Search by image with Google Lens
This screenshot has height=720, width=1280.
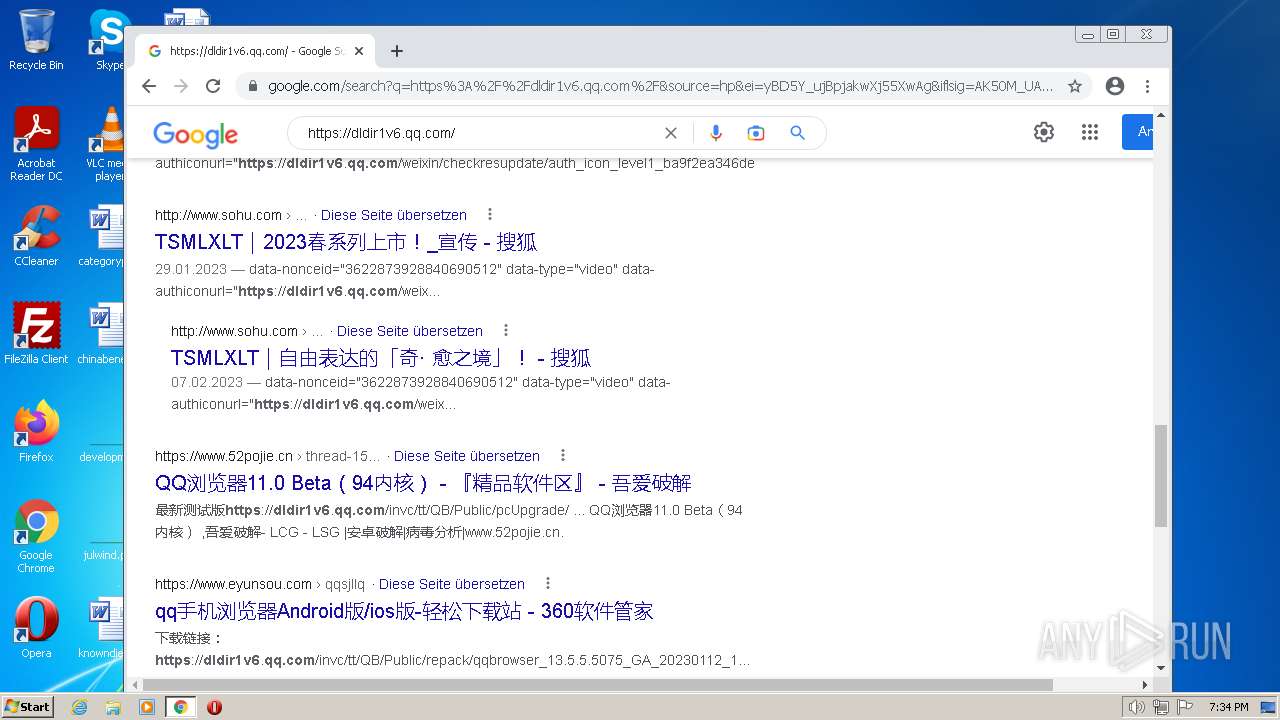click(x=756, y=133)
